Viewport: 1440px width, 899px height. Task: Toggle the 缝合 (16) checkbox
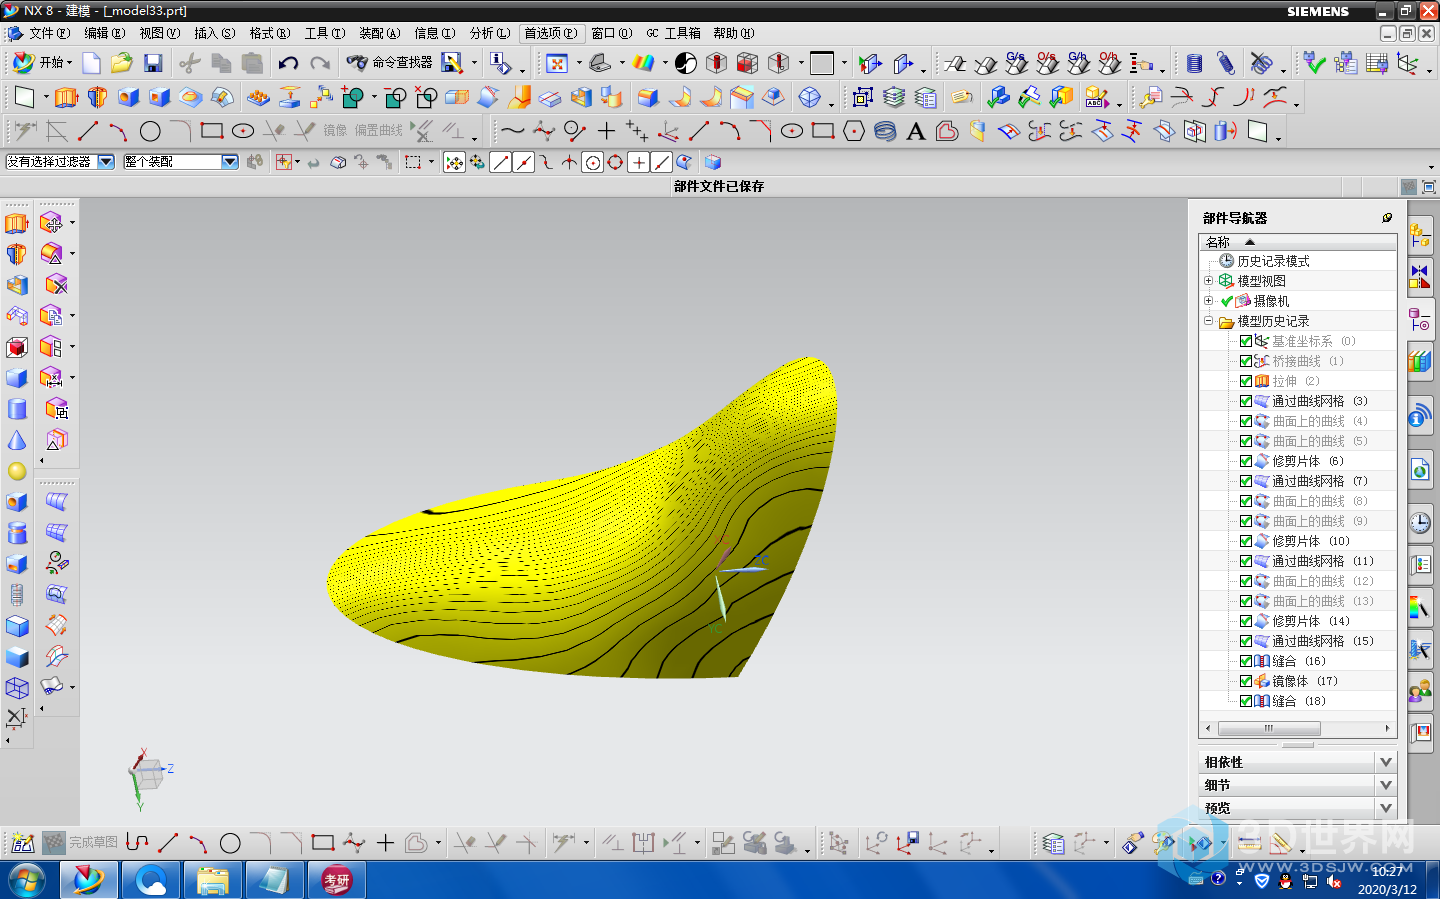(1246, 661)
